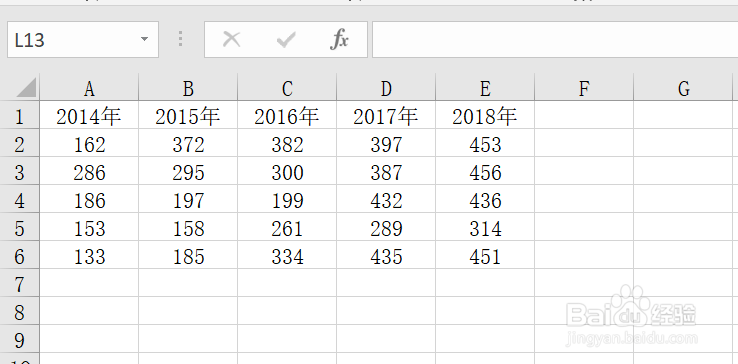Viewport: 738px width, 364px height.
Task: Select column G header
Action: coord(683,88)
